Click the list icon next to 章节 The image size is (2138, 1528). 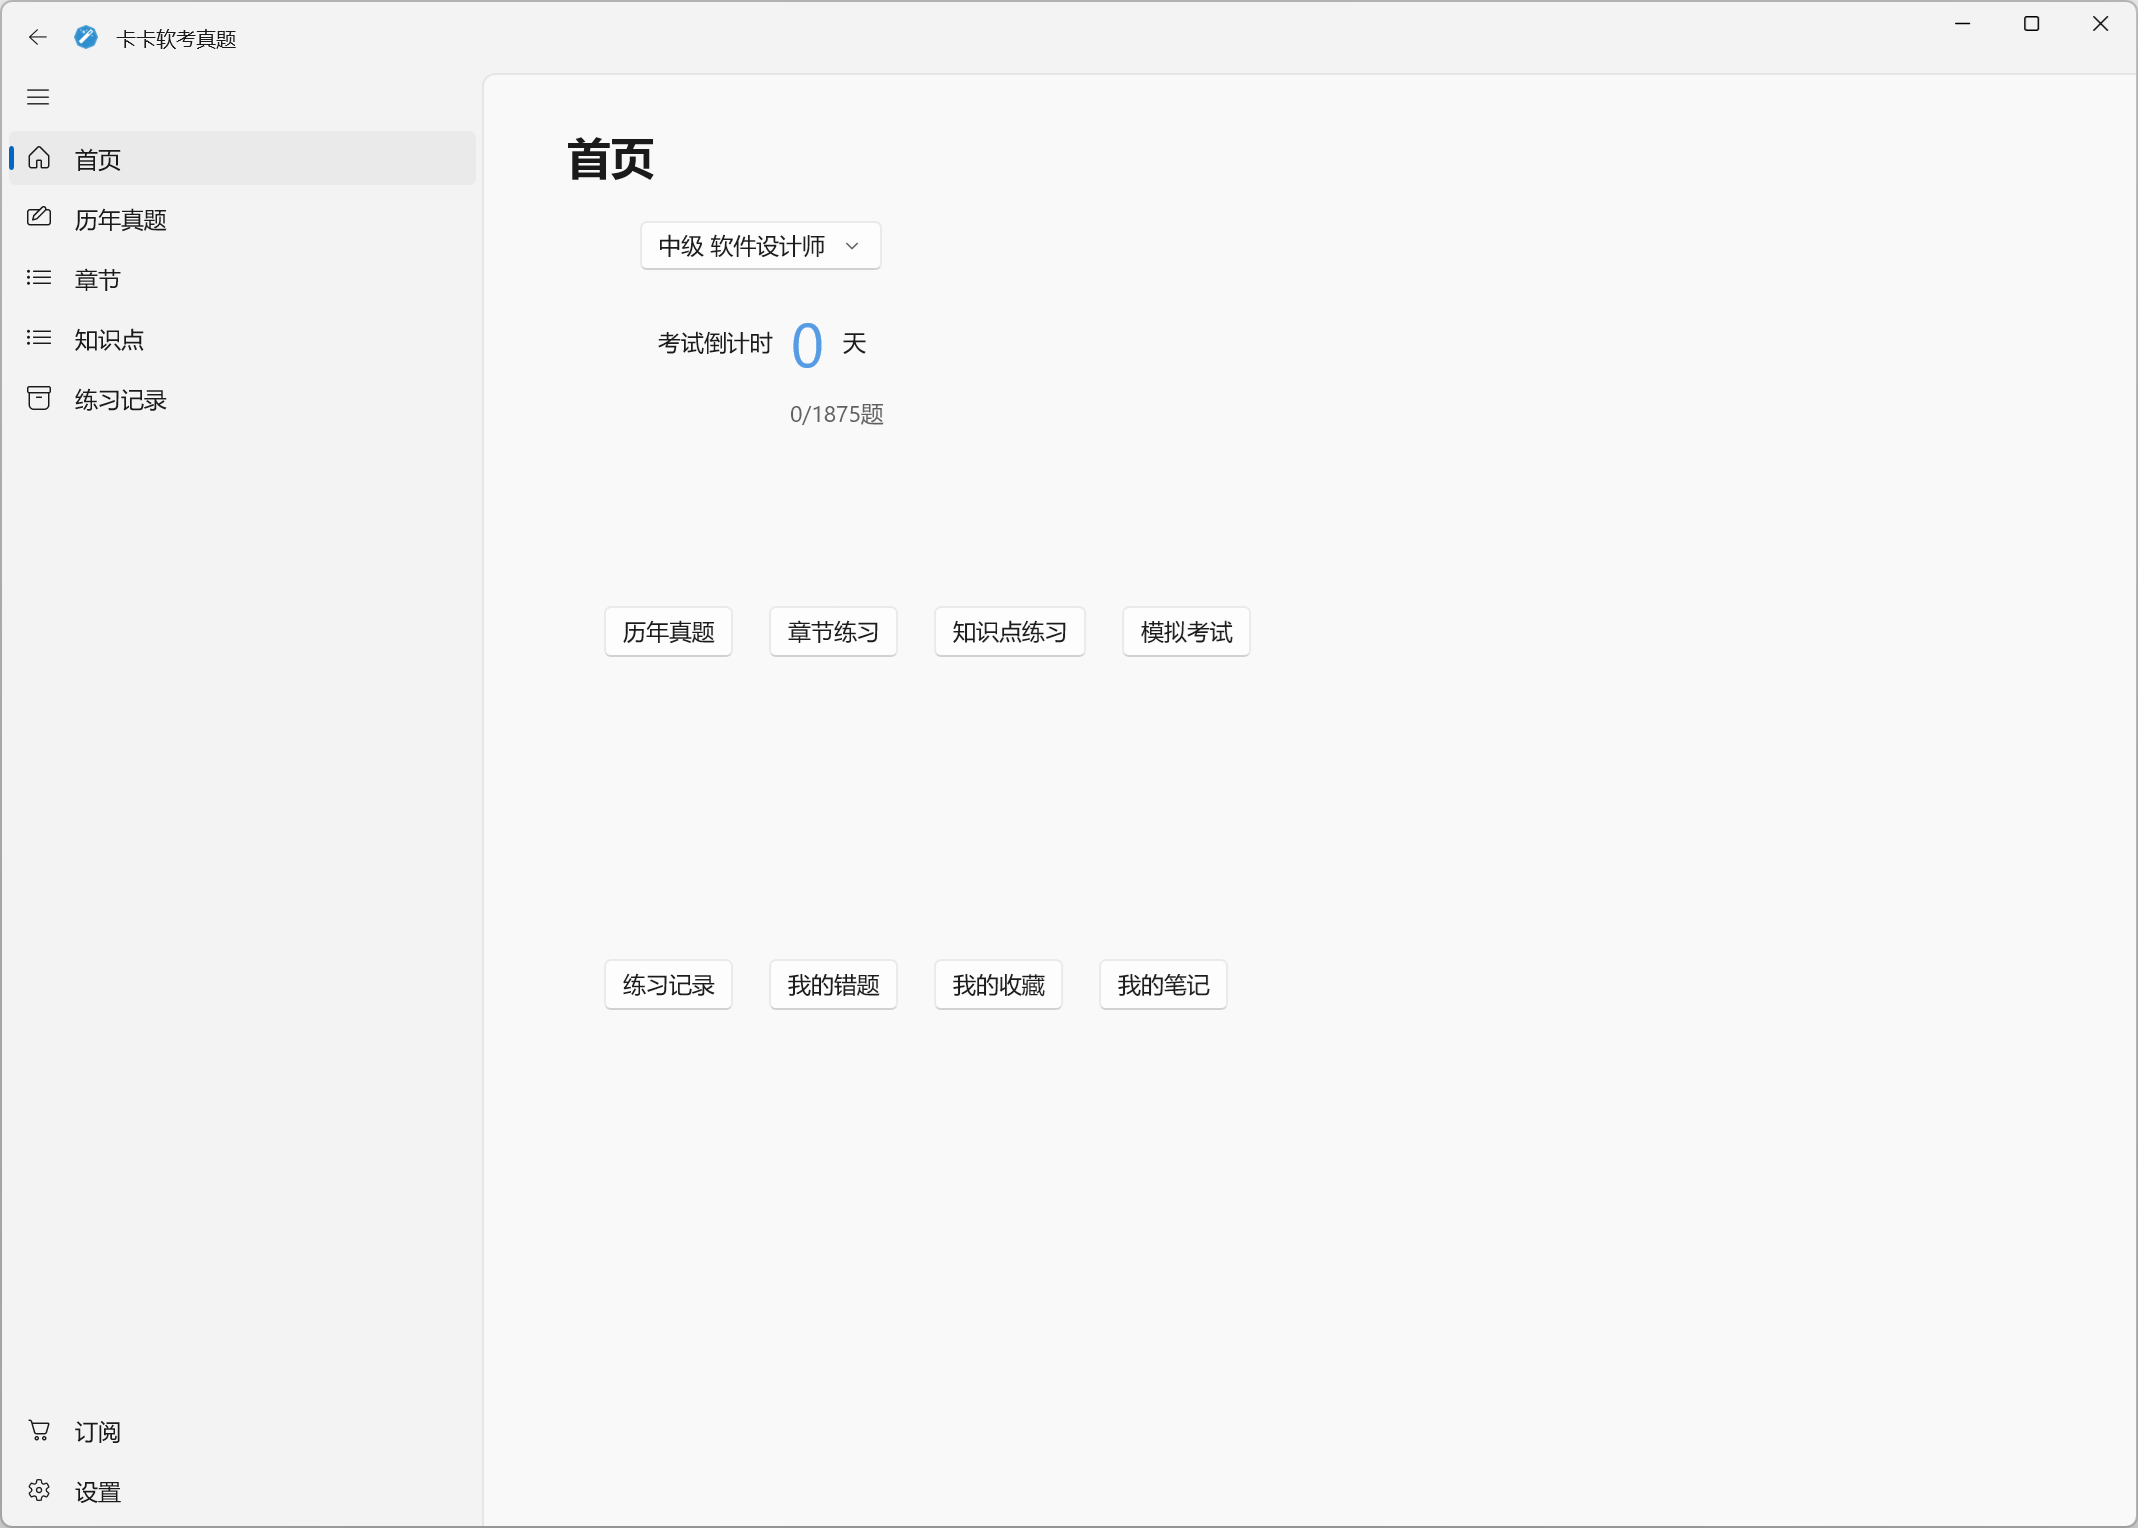pos(39,278)
